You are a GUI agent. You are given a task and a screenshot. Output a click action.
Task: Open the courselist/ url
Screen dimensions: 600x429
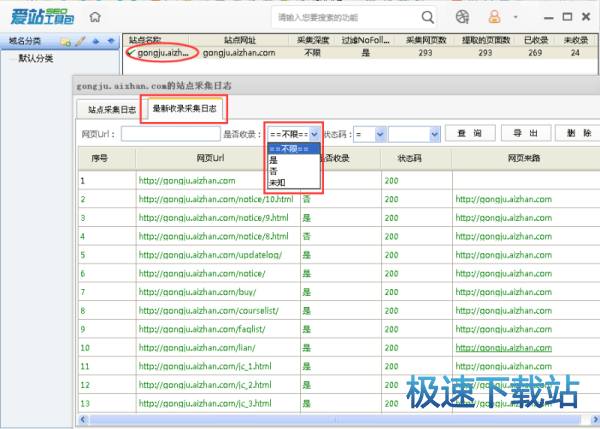[209, 311]
